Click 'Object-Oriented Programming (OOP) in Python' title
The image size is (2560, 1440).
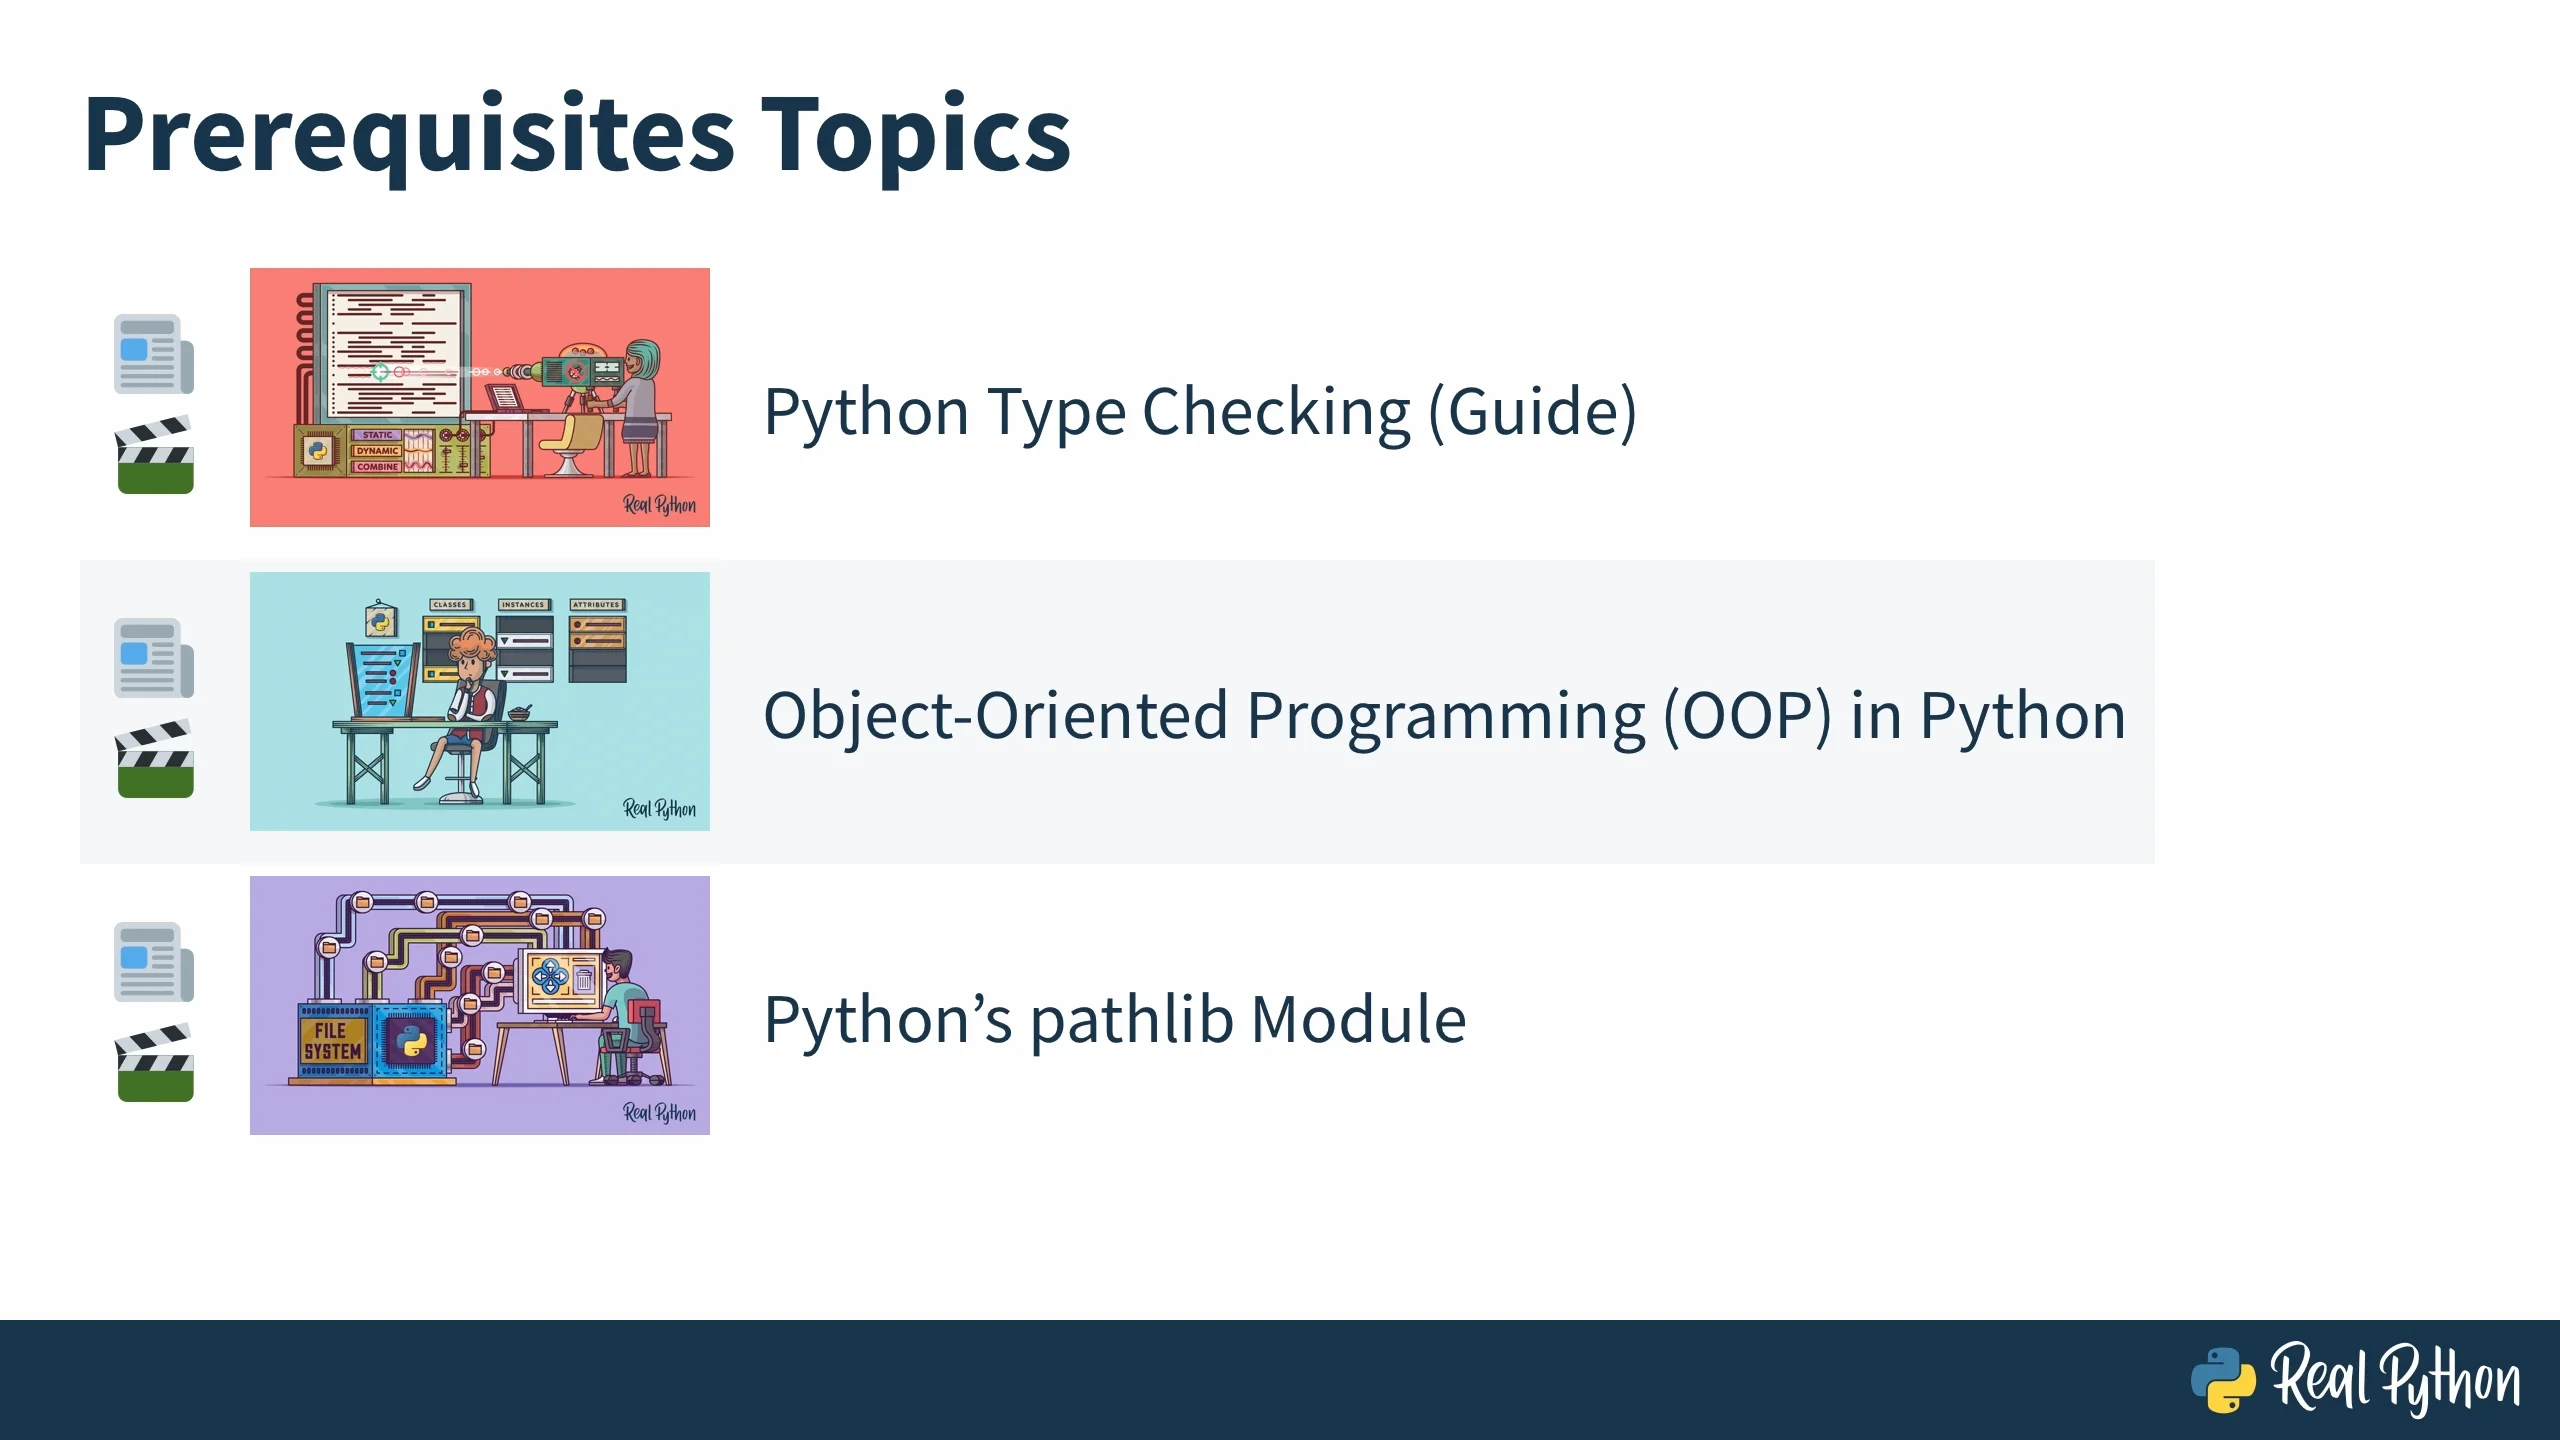pyautogui.click(x=1443, y=716)
